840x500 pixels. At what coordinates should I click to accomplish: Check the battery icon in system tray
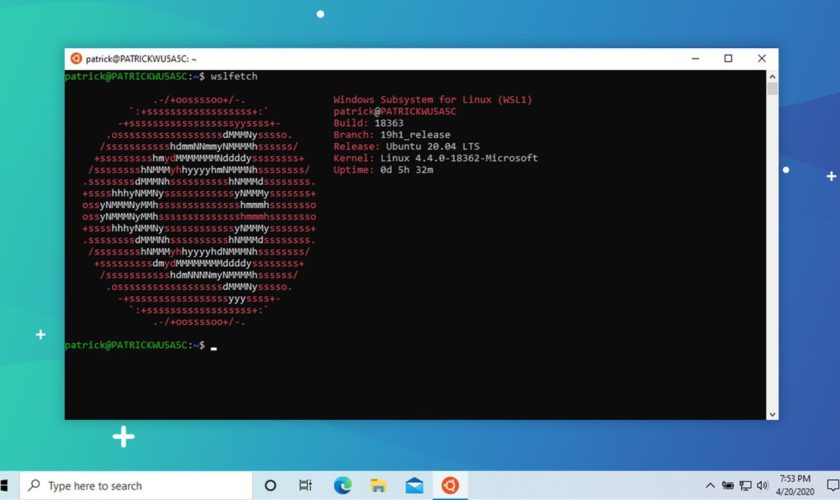728,486
